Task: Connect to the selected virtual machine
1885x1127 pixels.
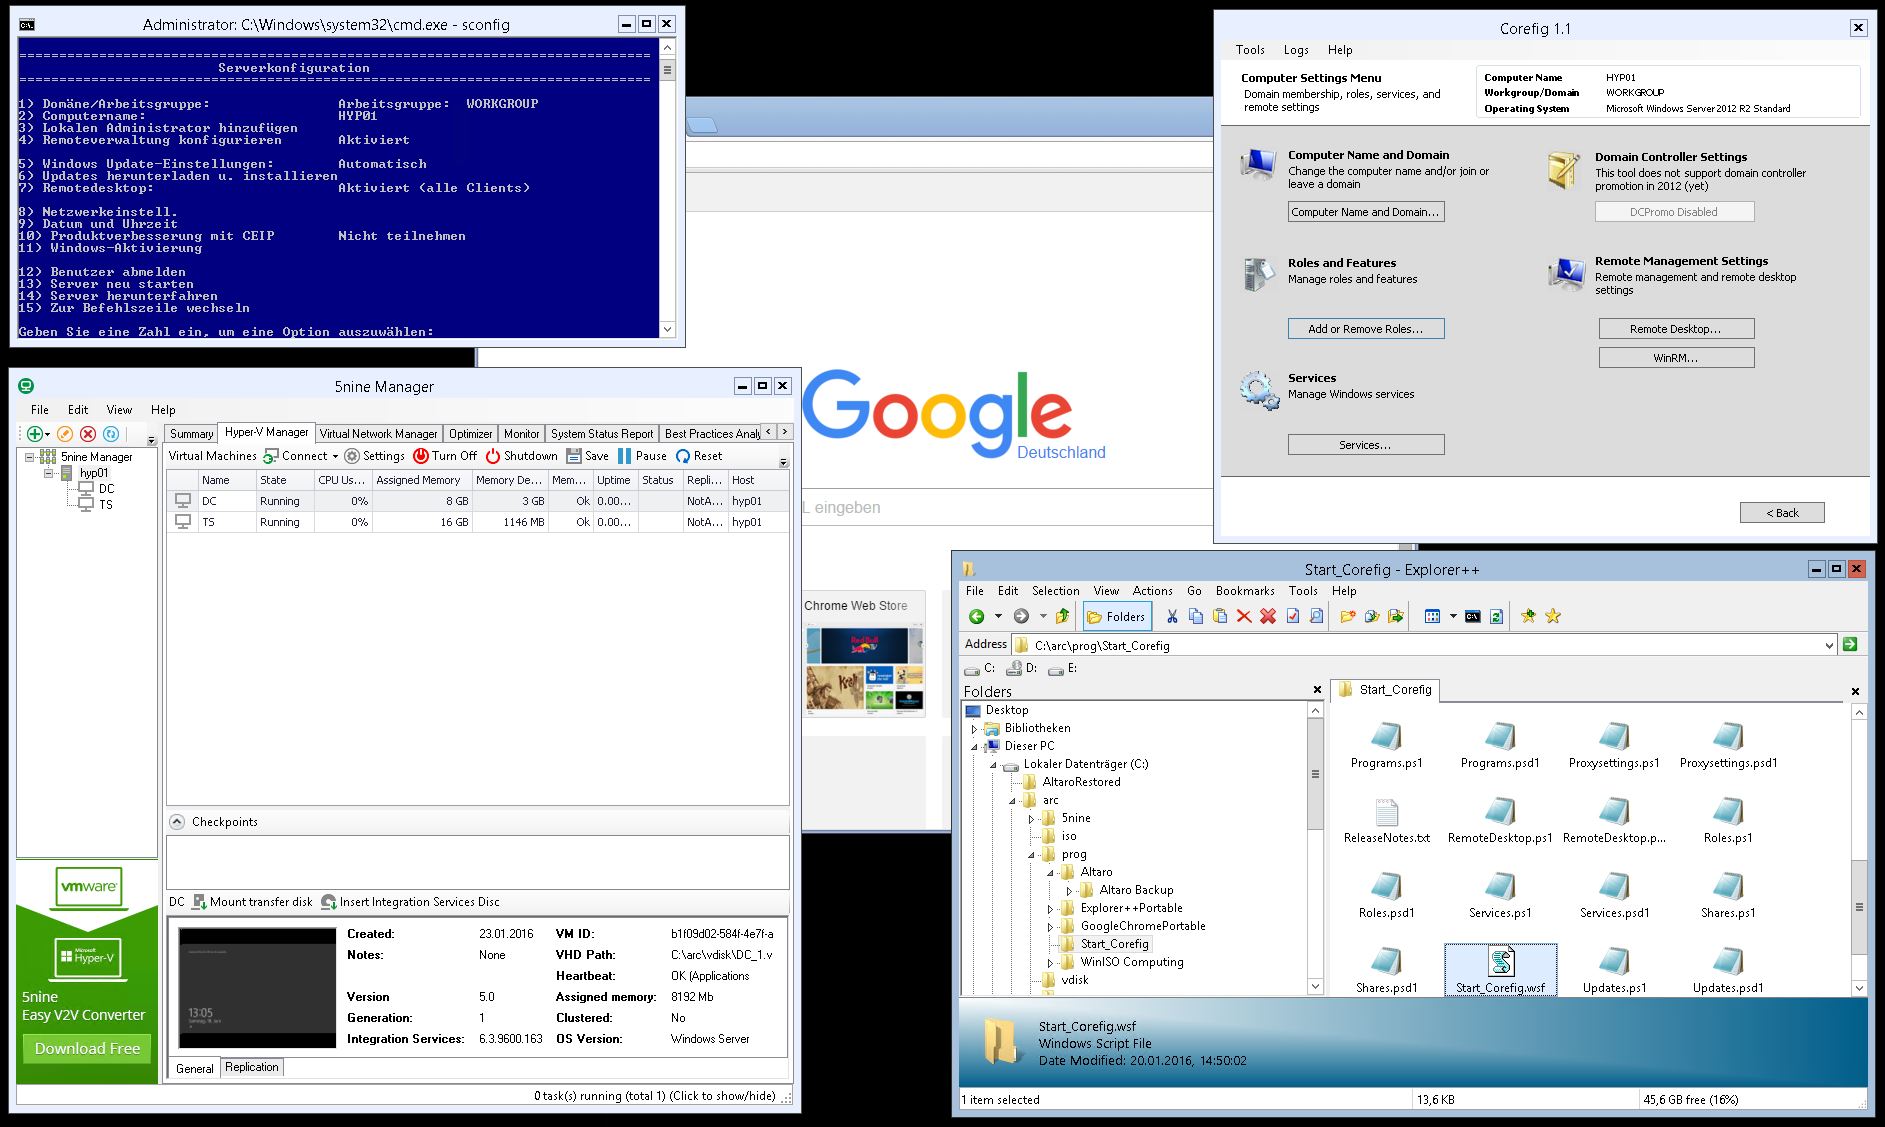Action: [296, 455]
